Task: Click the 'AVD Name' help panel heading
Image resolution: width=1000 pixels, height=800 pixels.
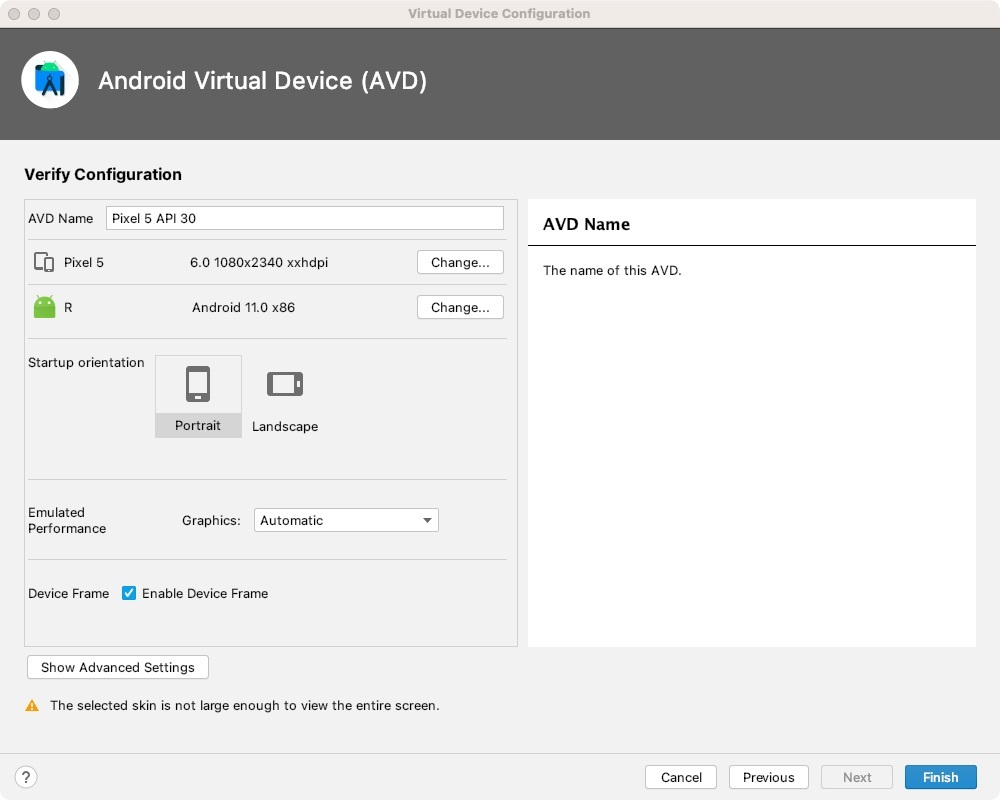Action: [x=586, y=225]
